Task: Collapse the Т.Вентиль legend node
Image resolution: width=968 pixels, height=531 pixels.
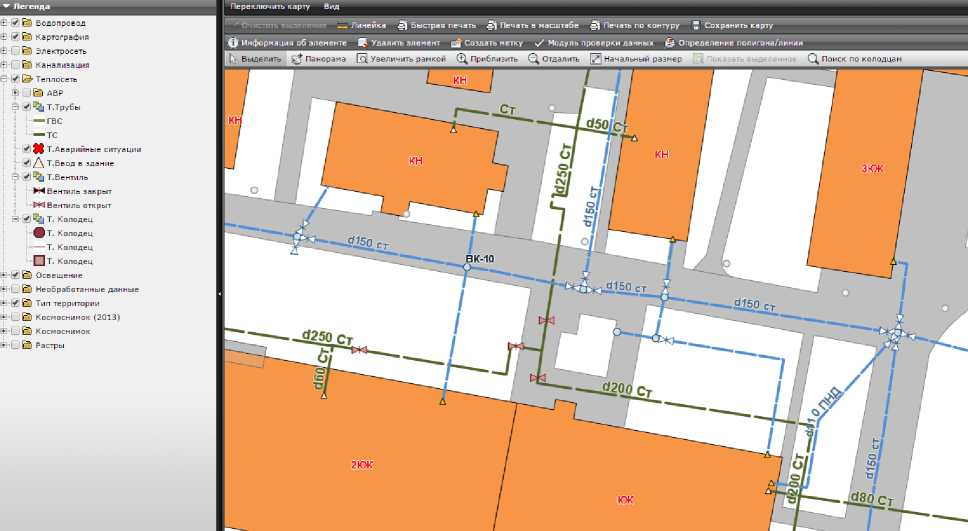Action: click(16, 177)
